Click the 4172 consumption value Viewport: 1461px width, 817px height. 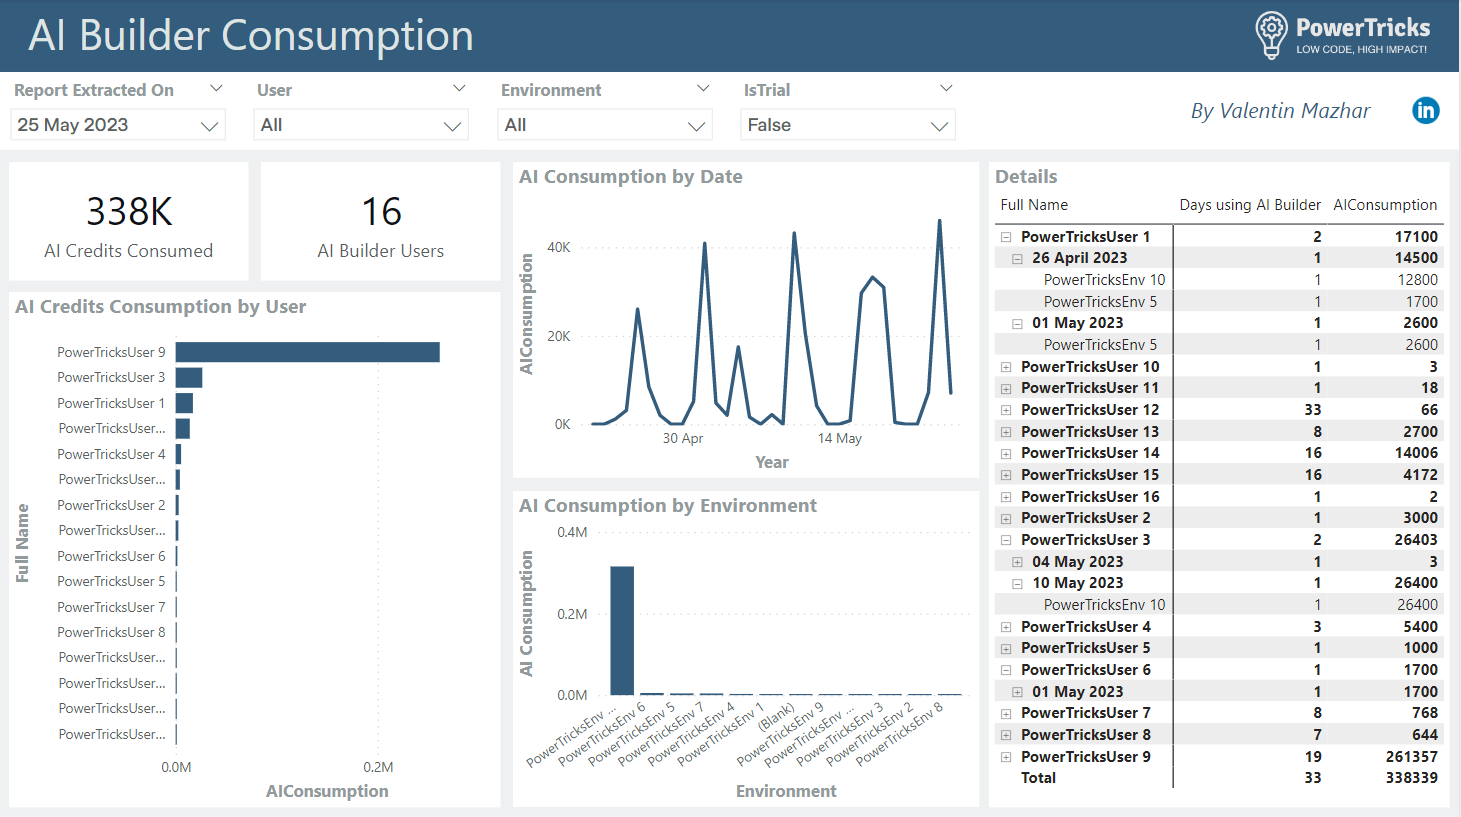click(1420, 475)
